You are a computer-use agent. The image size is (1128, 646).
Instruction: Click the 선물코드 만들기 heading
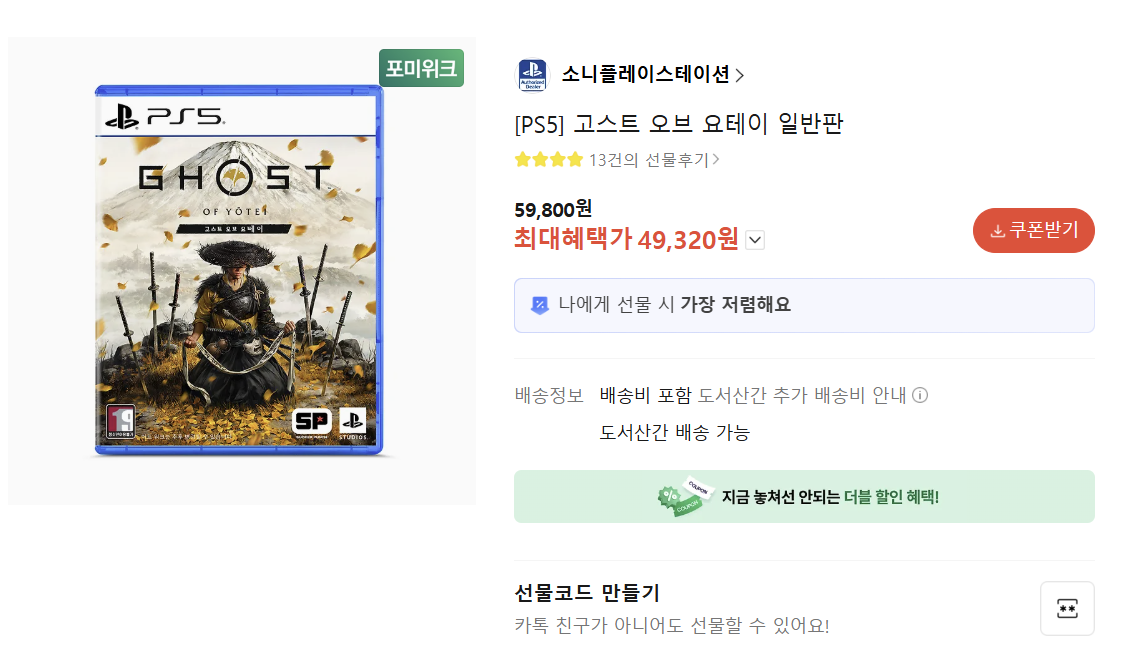pos(587,593)
